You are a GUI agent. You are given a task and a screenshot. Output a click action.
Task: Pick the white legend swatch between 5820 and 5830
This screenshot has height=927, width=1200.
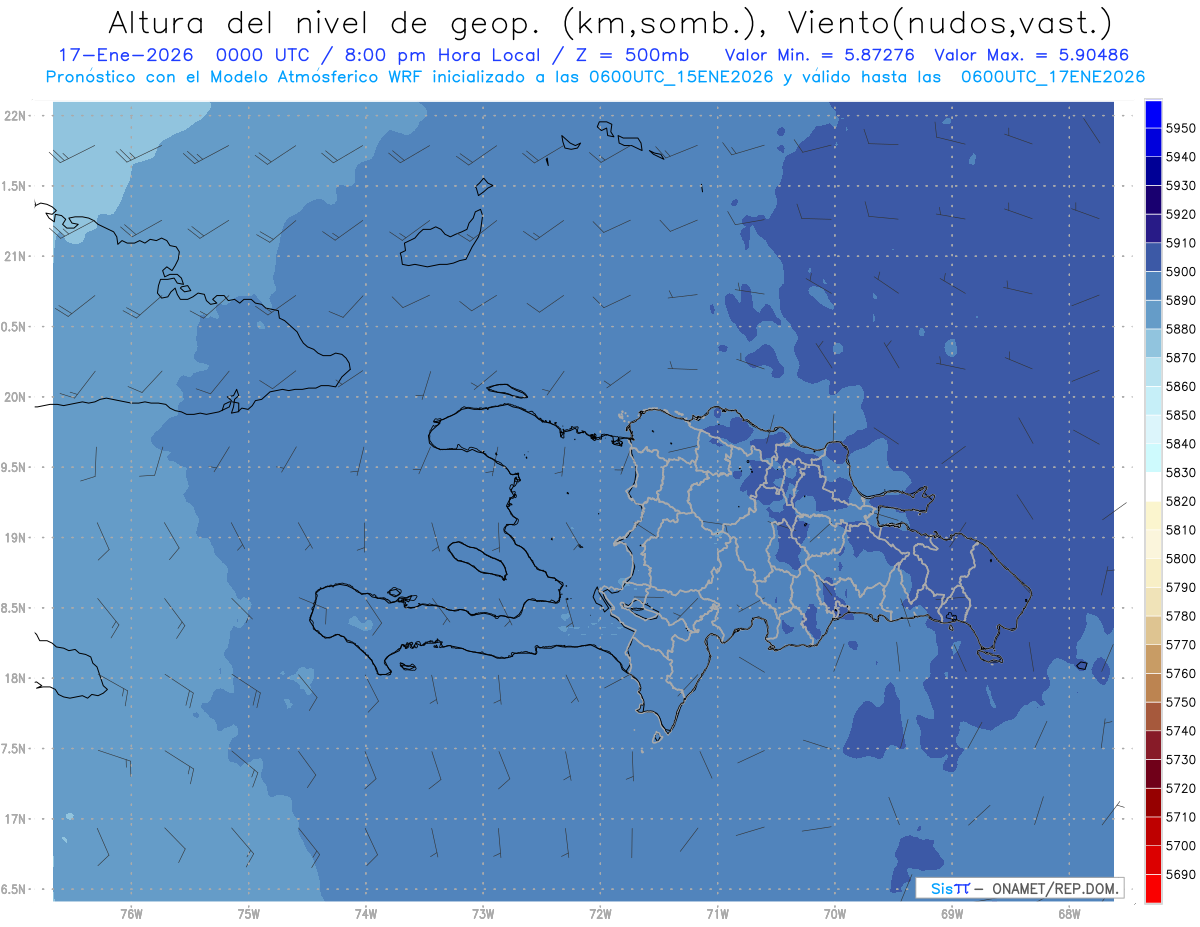coord(1153,487)
